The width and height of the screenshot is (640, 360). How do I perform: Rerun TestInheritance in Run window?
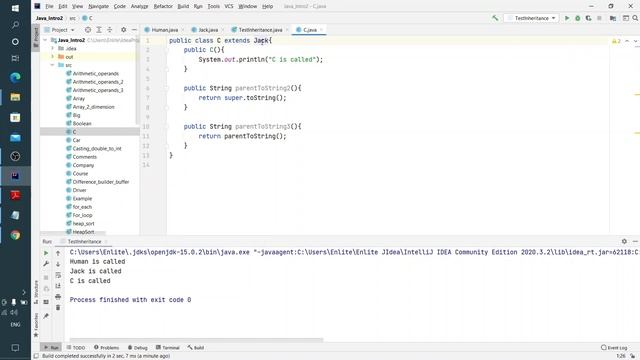coord(46,253)
